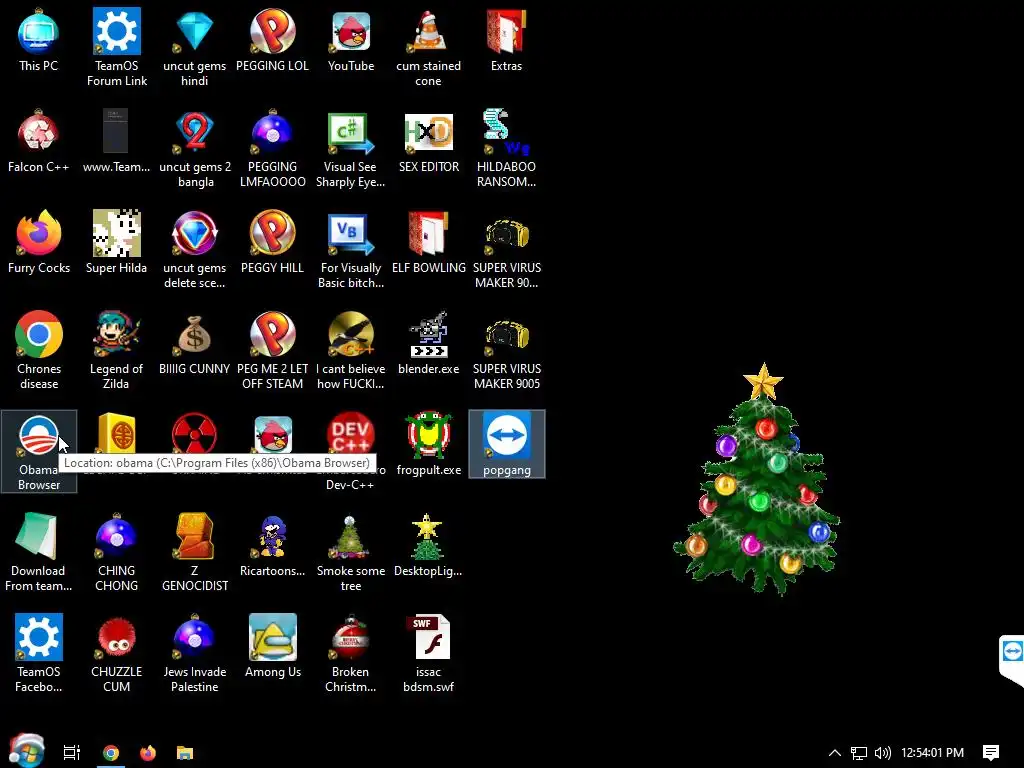
Task: Open the volume control tray icon
Action: [882, 753]
